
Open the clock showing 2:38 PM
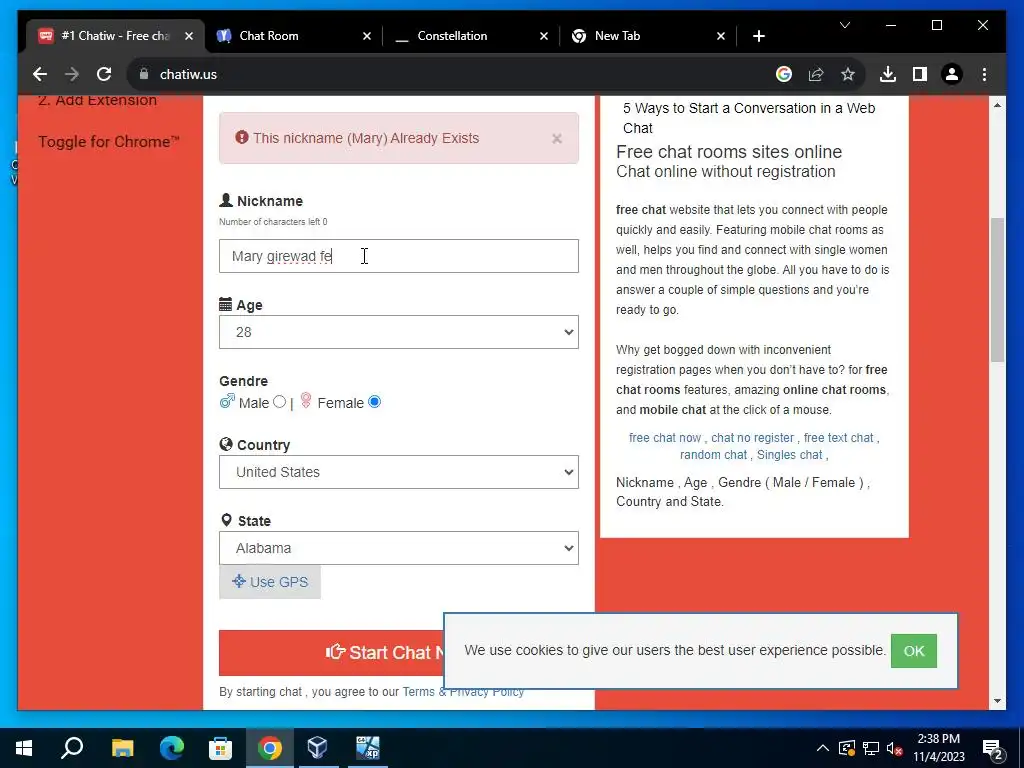[938, 748]
